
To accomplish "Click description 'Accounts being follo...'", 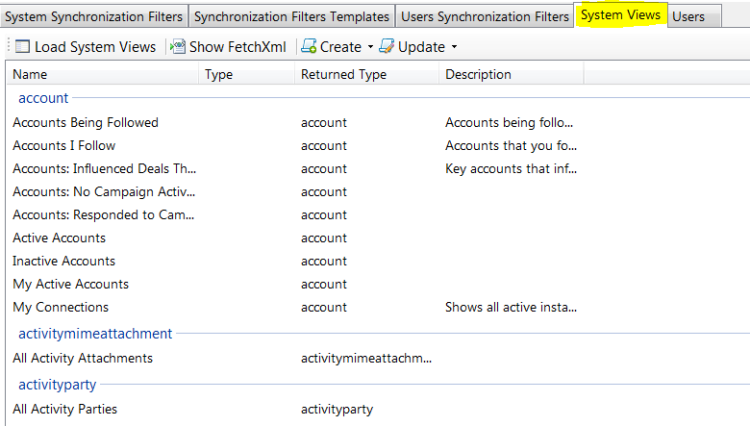I will tap(509, 122).
